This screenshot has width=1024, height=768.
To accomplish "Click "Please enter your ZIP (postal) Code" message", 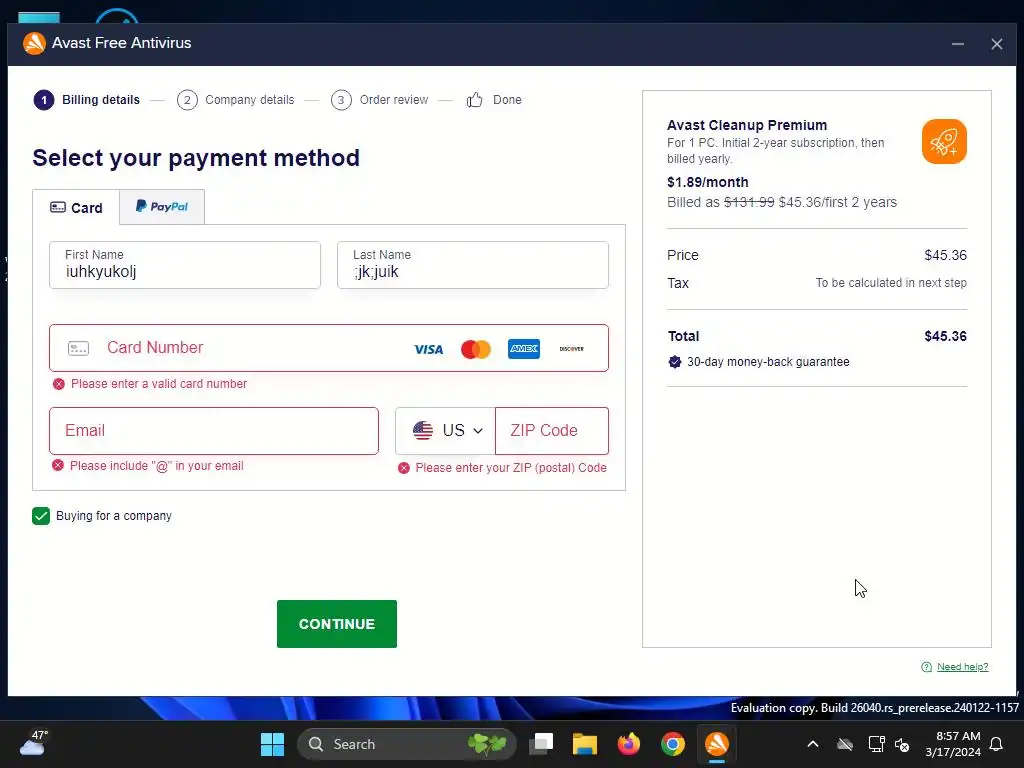I will [x=511, y=468].
